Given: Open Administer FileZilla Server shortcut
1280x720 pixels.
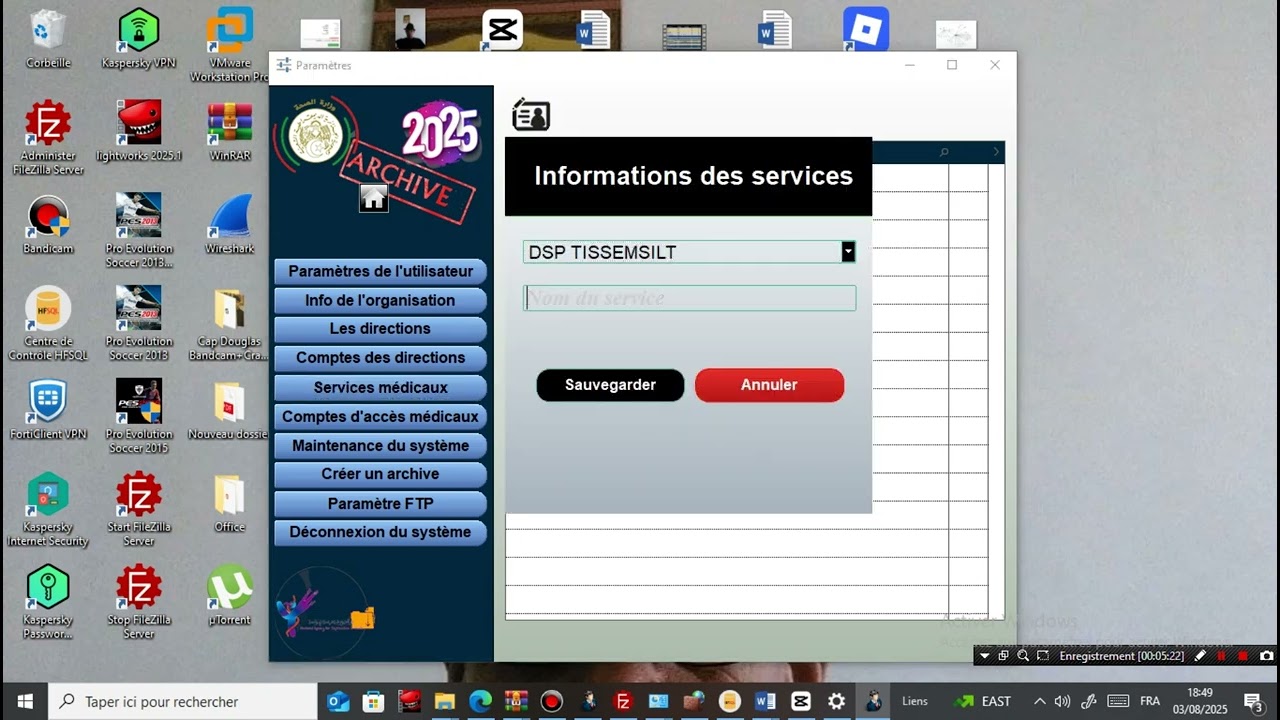Looking at the screenshot, I should [48, 138].
